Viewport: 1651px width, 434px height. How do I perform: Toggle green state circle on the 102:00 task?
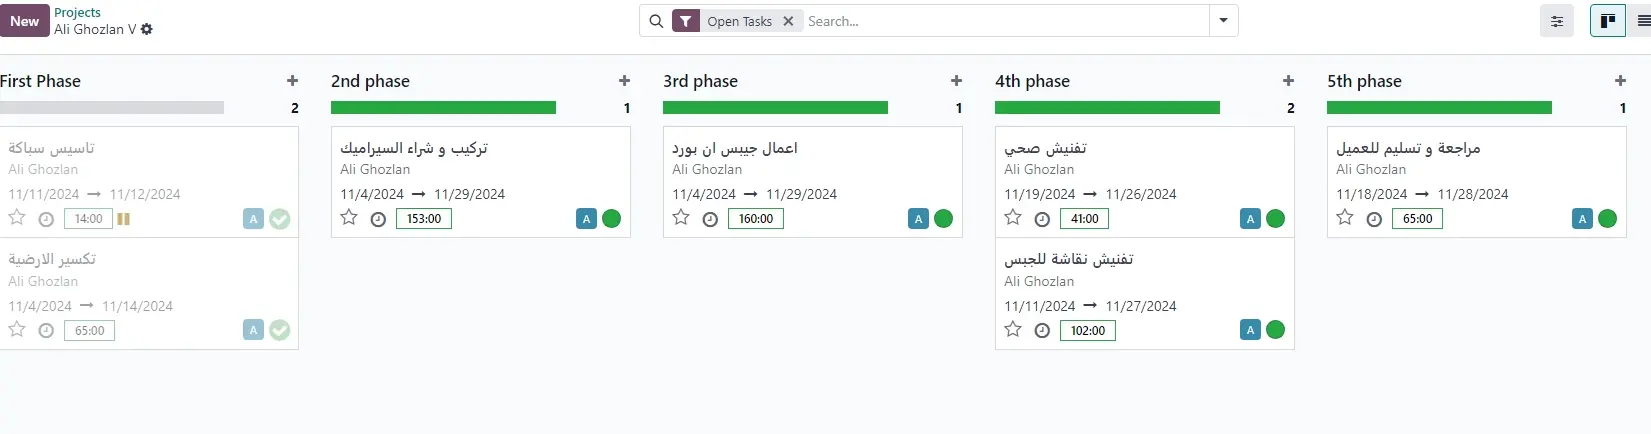(1275, 330)
